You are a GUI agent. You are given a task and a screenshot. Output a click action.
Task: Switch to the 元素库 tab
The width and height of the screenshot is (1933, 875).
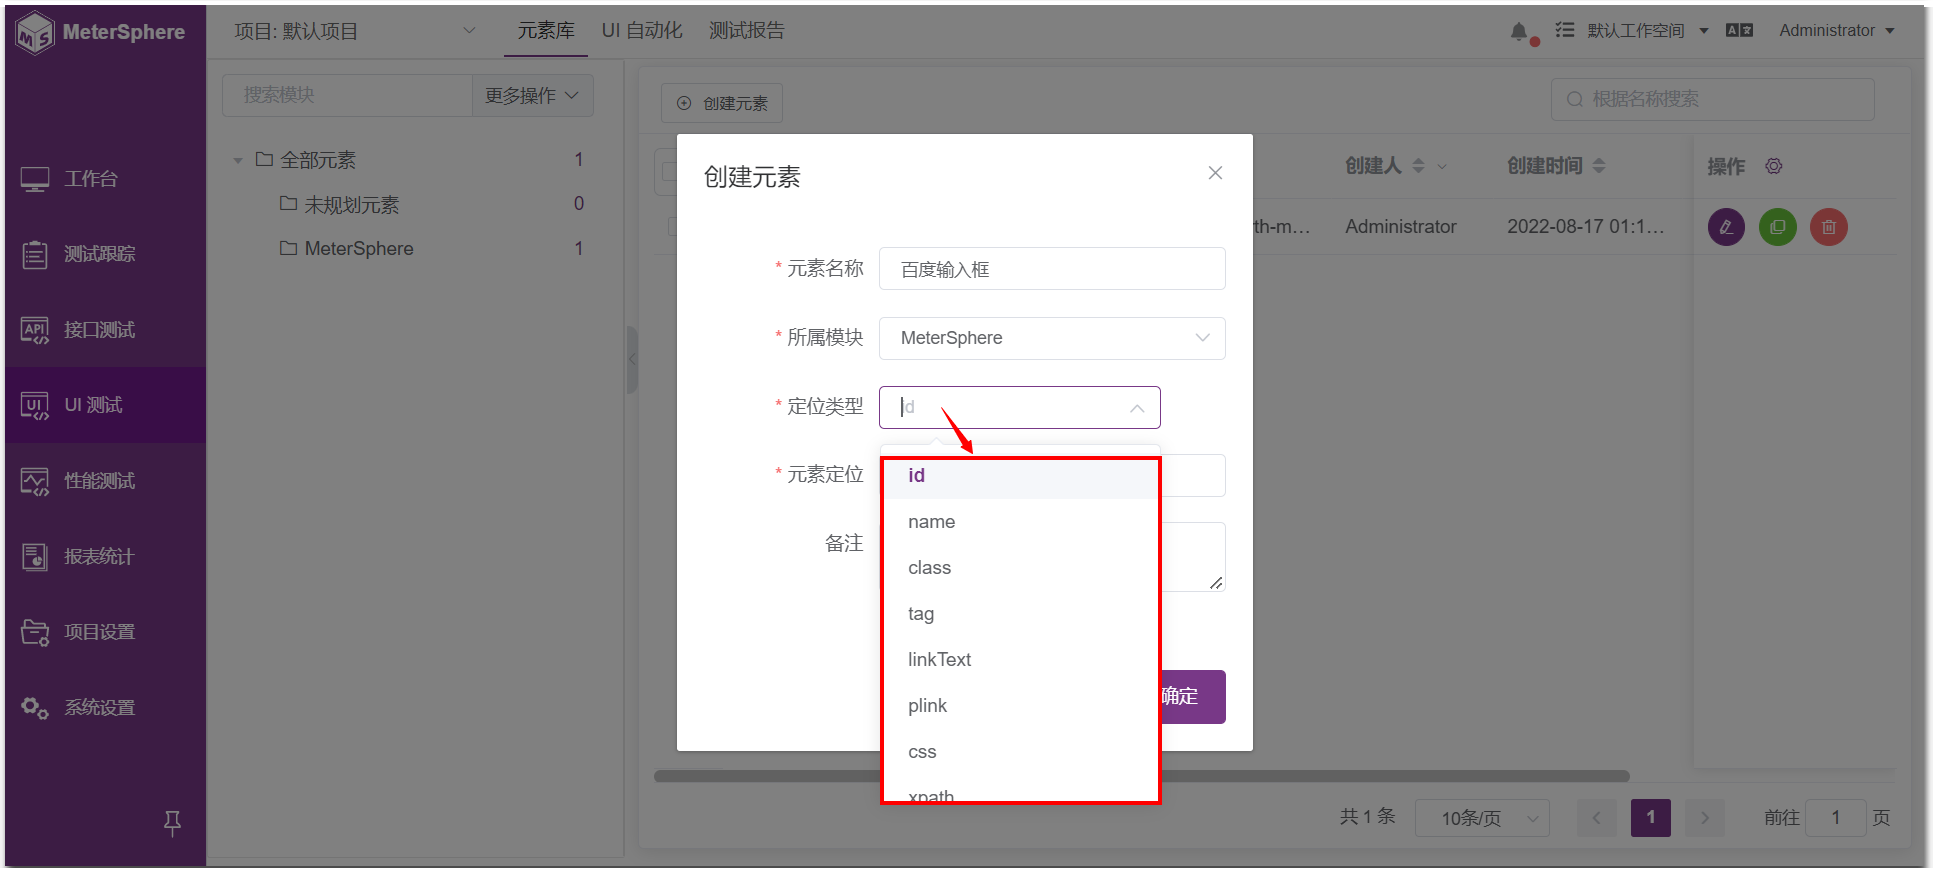[x=546, y=31]
